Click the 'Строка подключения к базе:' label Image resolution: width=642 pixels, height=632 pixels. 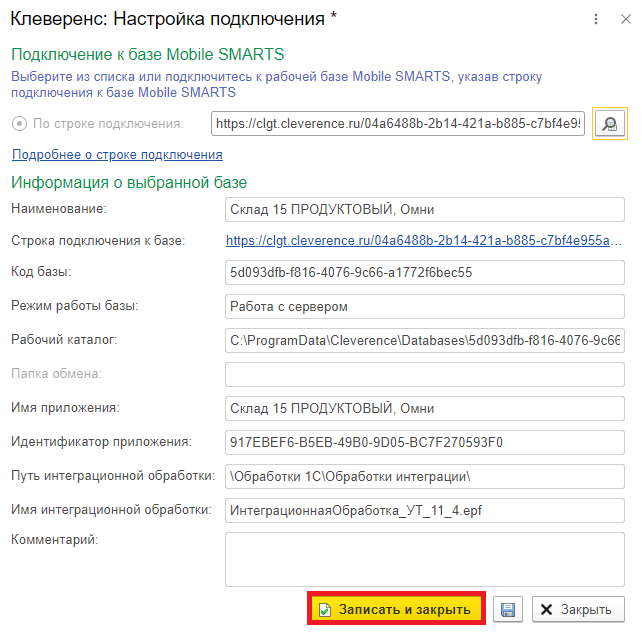98,241
